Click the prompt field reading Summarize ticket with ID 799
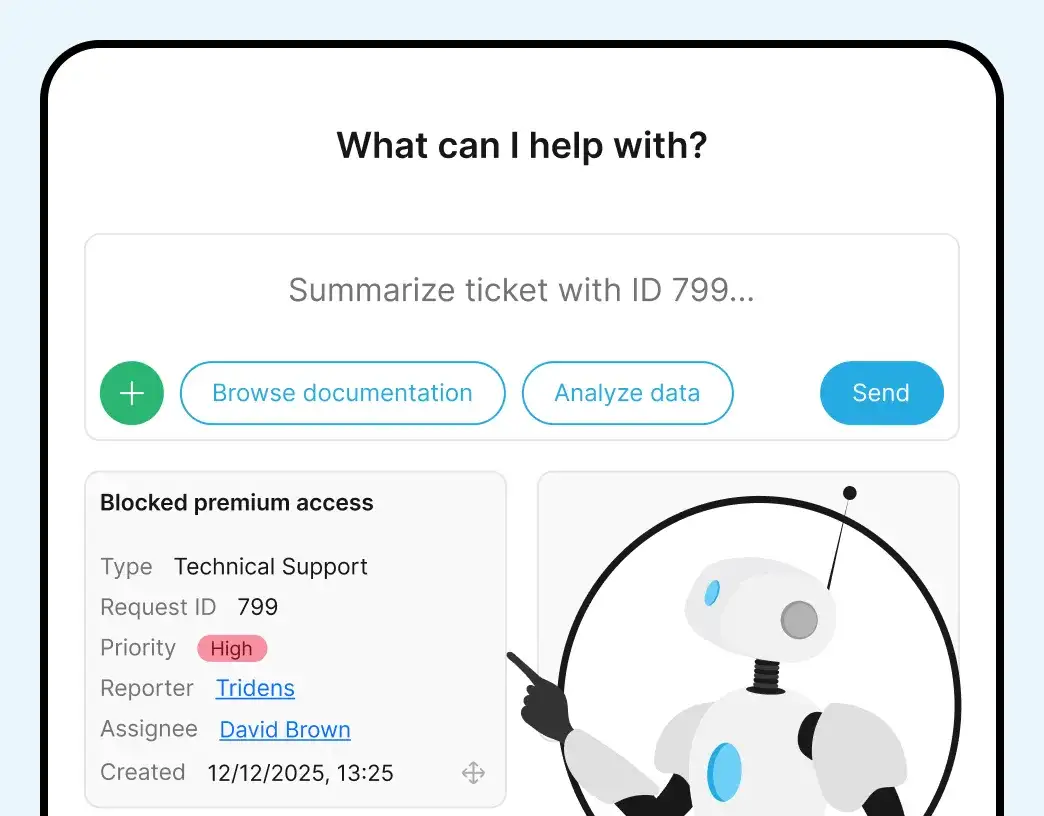This screenshot has width=1044, height=816. point(521,290)
